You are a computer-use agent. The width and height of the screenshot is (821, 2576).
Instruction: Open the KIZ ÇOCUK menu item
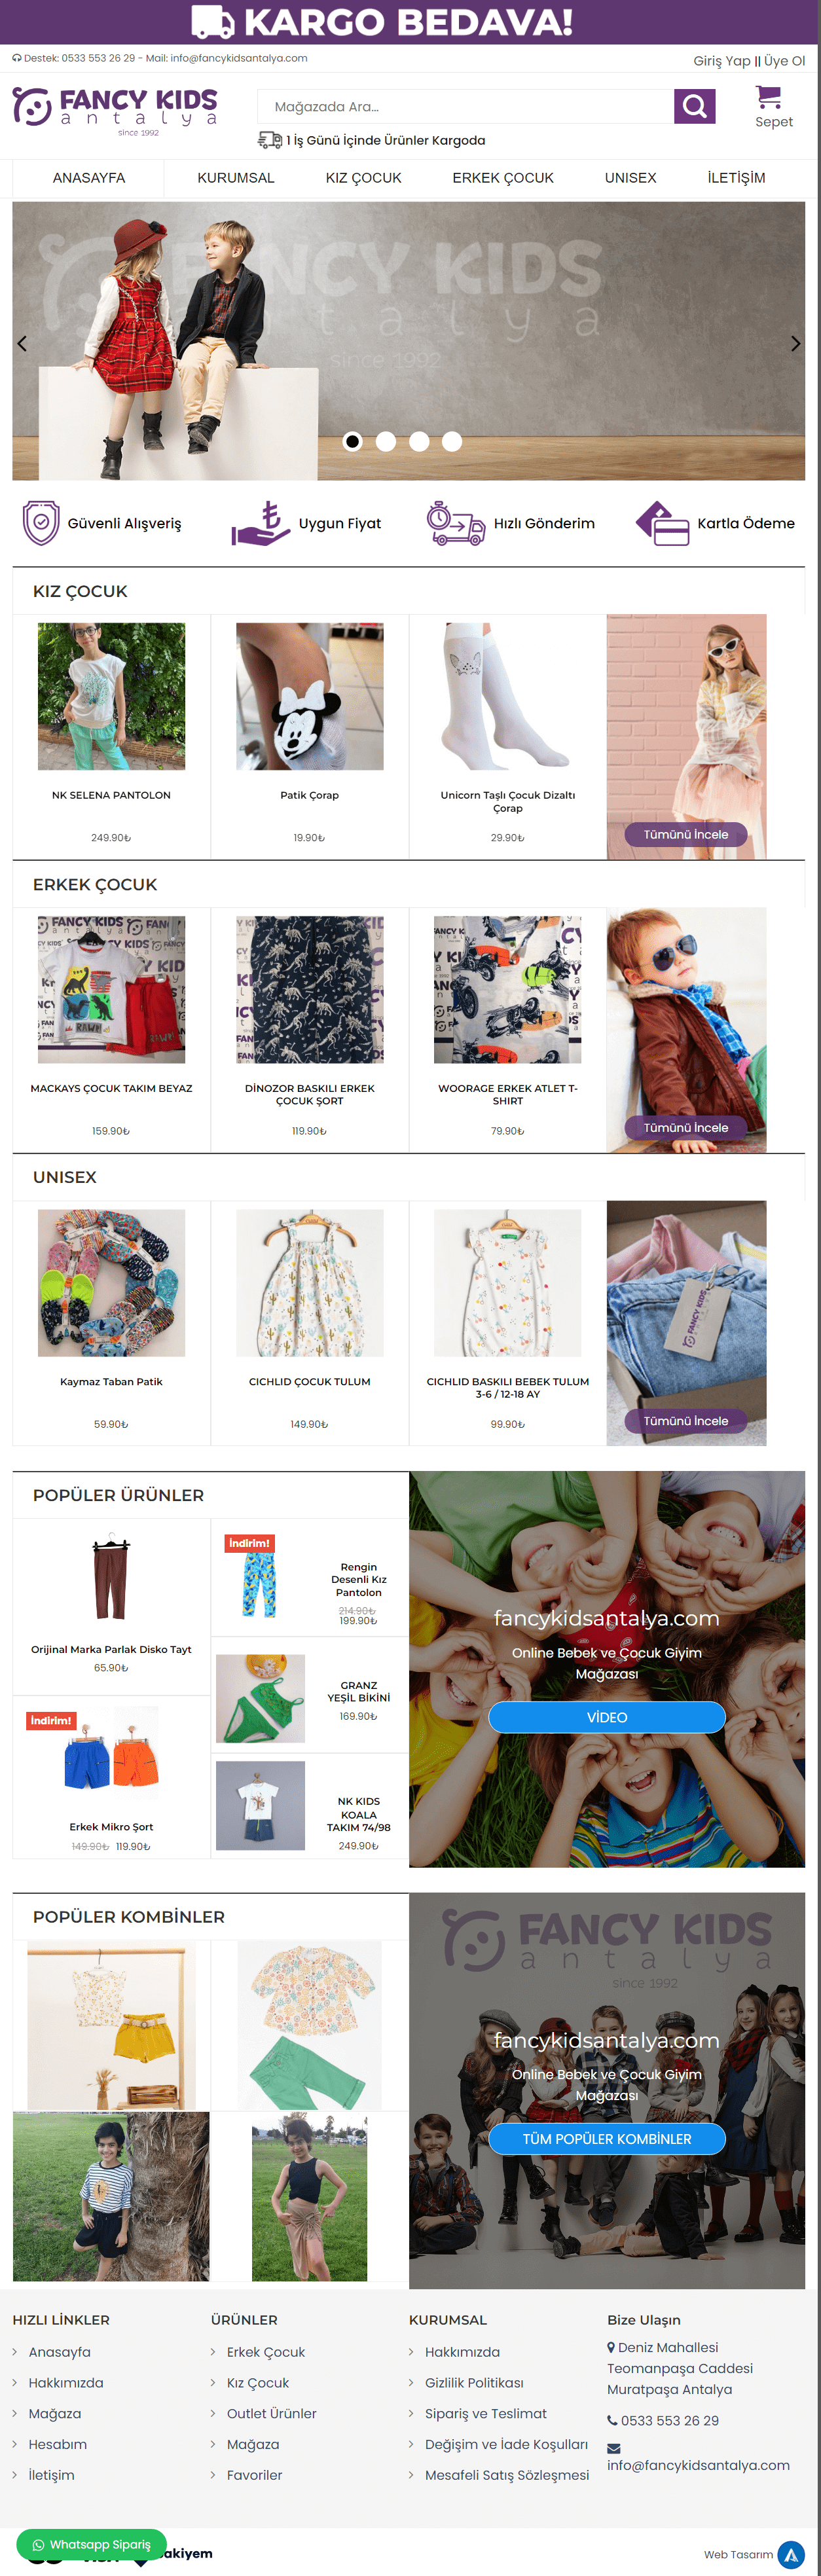(x=363, y=178)
